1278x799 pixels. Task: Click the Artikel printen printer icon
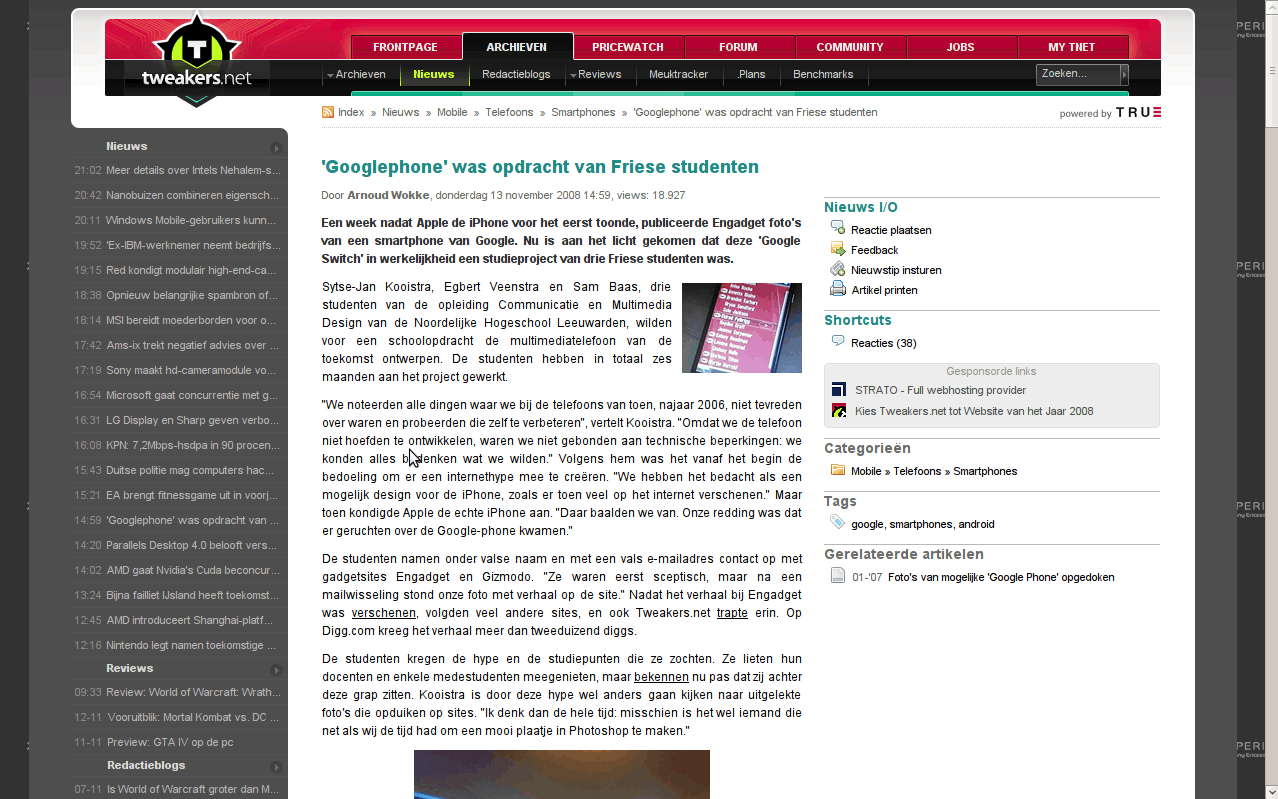[x=837, y=289]
